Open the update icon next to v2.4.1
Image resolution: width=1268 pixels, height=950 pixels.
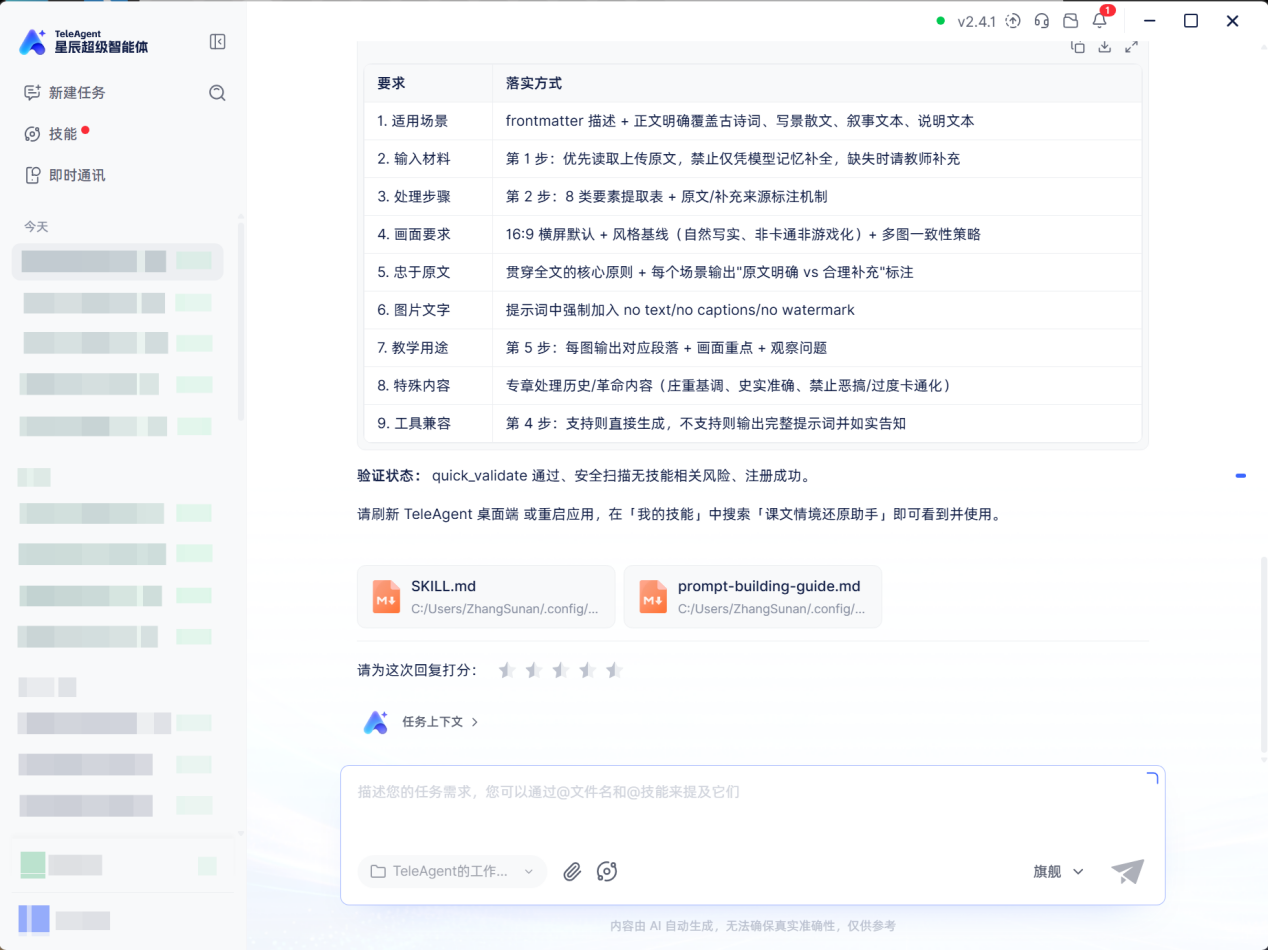(x=1013, y=21)
